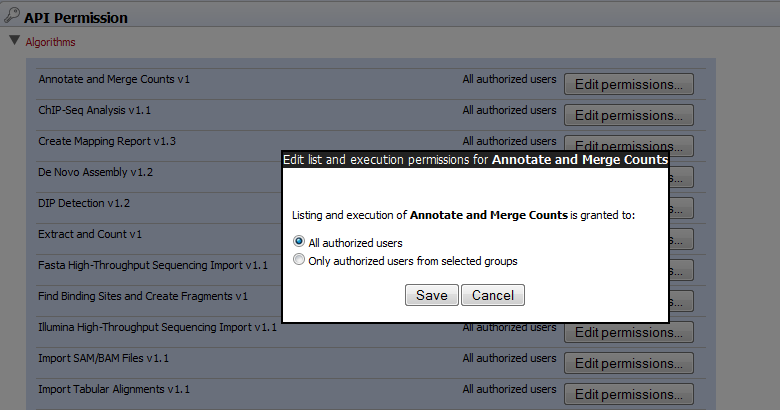Click the Import Tabular Alignments v1.1 text
The width and height of the screenshot is (780, 410).
(x=114, y=389)
